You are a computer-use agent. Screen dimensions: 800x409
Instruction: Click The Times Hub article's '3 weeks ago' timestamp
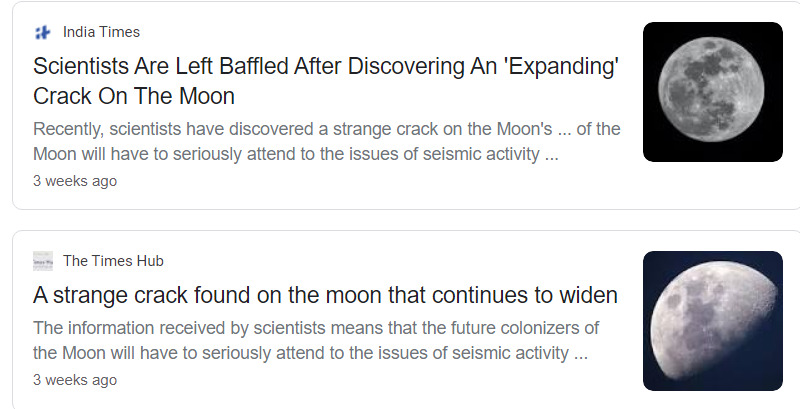pyautogui.click(x=75, y=380)
